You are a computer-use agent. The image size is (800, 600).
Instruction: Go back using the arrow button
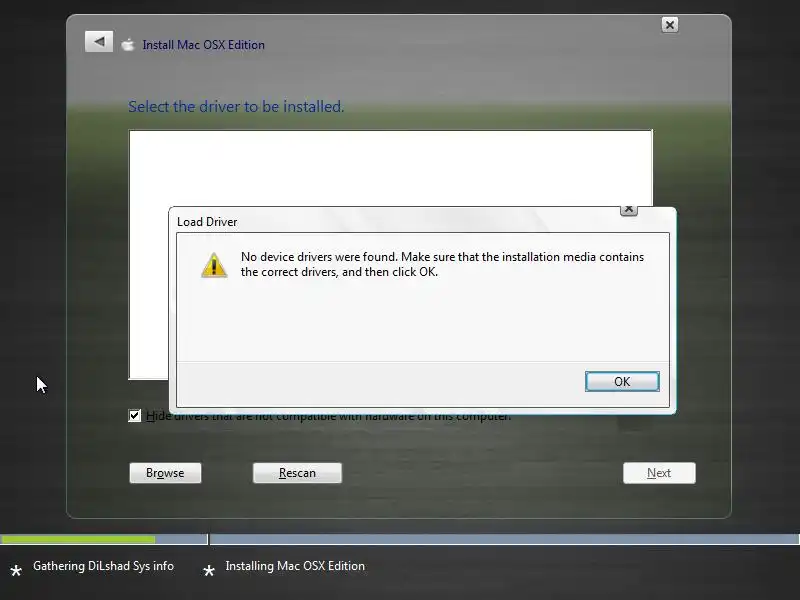click(x=99, y=42)
